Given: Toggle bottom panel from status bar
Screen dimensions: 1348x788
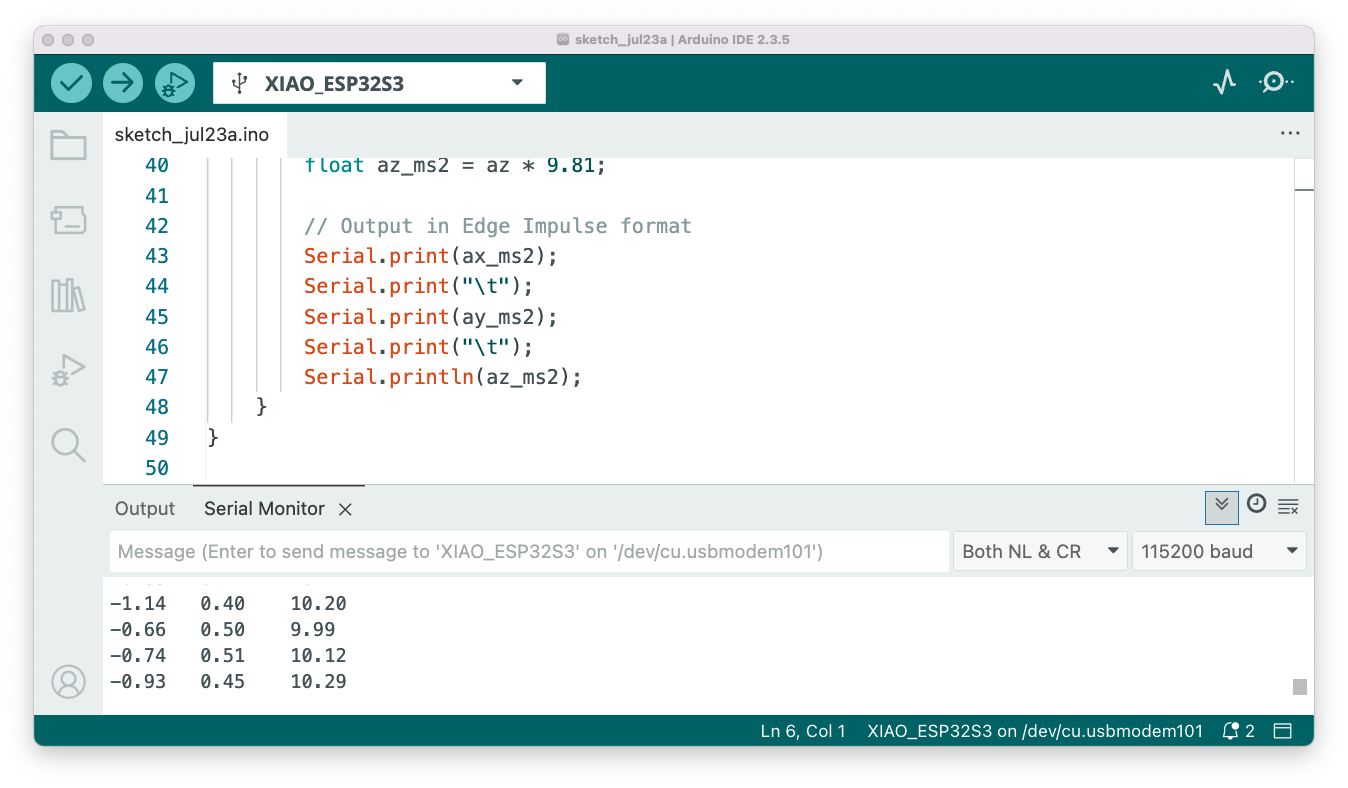Looking at the screenshot, I should (x=1283, y=731).
